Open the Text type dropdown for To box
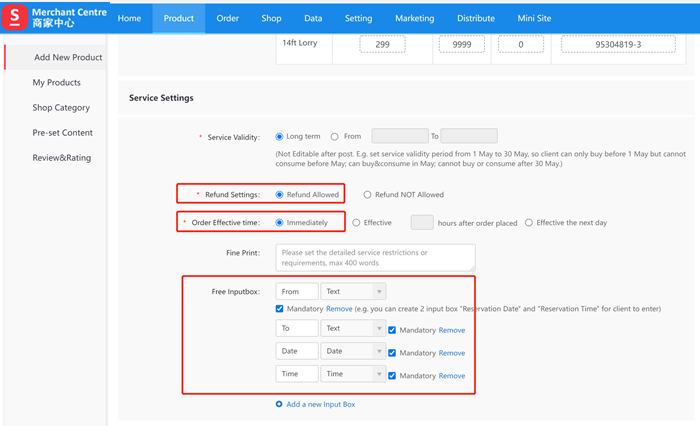This screenshot has width=700, height=426. pyautogui.click(x=353, y=328)
